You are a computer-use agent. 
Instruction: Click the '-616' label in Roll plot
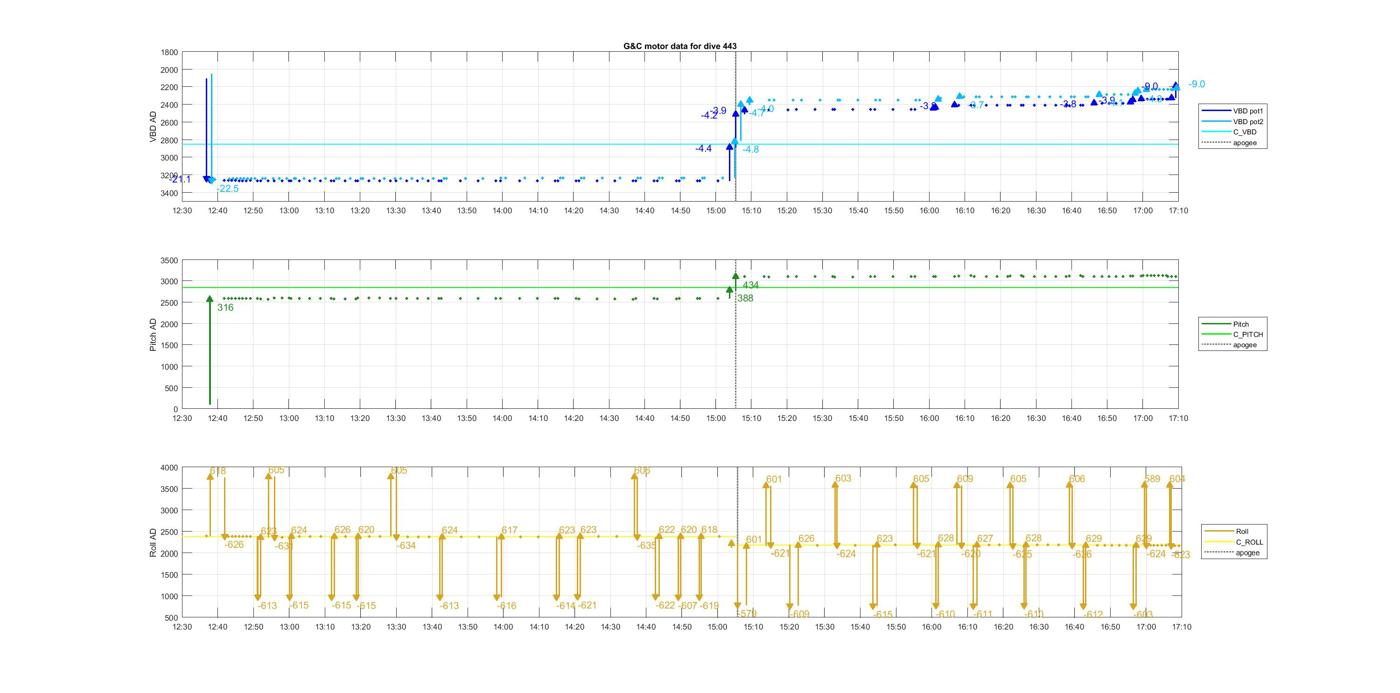tap(507, 606)
